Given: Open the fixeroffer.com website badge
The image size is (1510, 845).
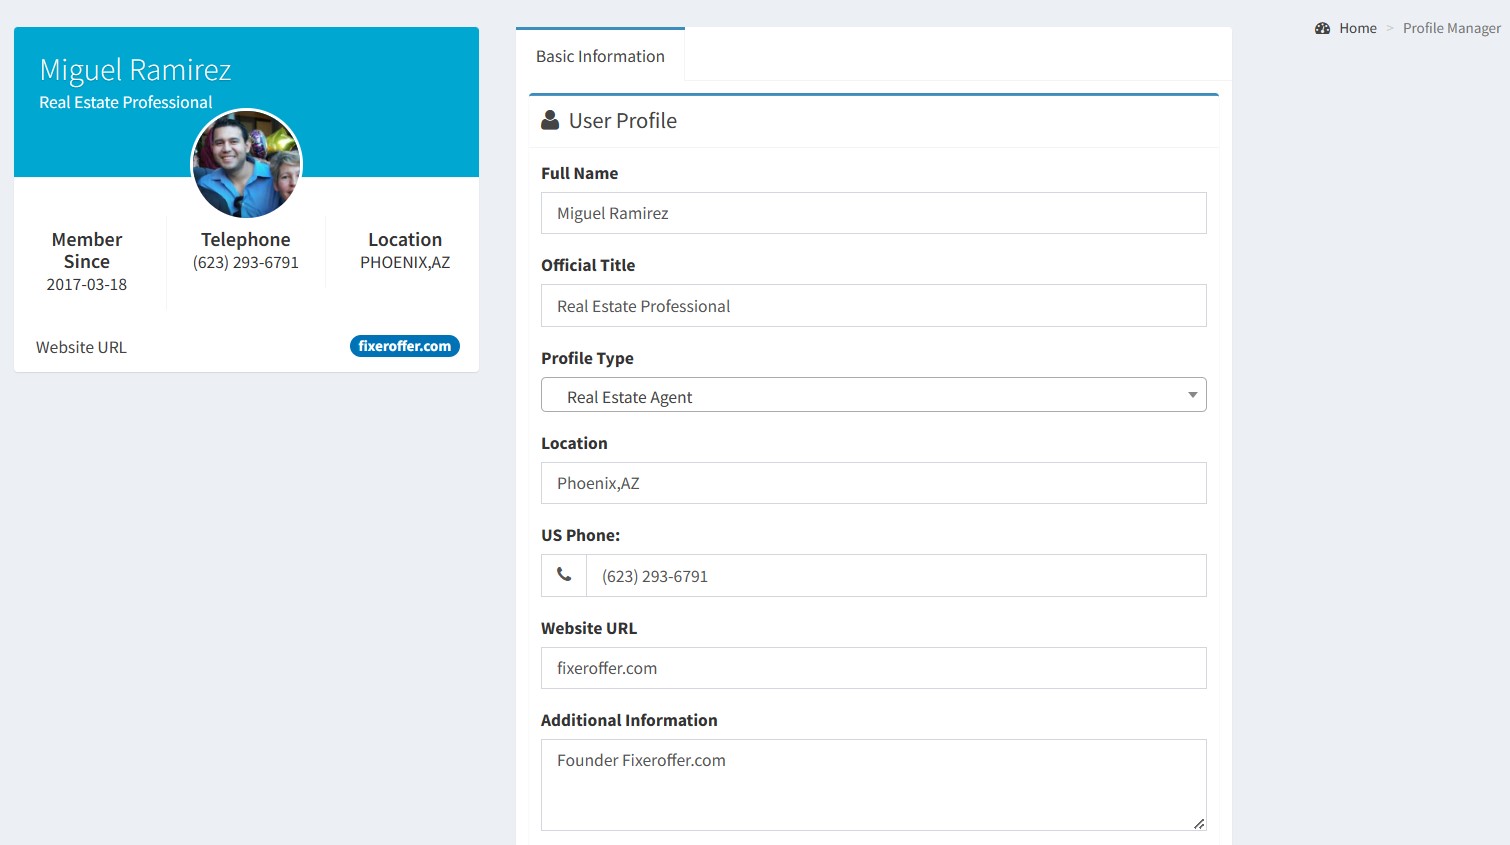Looking at the screenshot, I should [x=405, y=346].
